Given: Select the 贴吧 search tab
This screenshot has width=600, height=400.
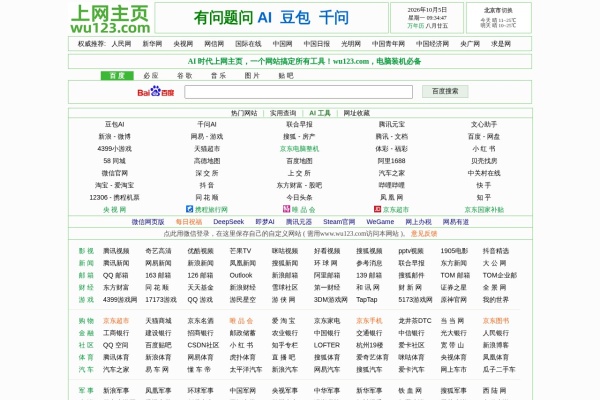Looking at the screenshot, I should click(286, 76).
